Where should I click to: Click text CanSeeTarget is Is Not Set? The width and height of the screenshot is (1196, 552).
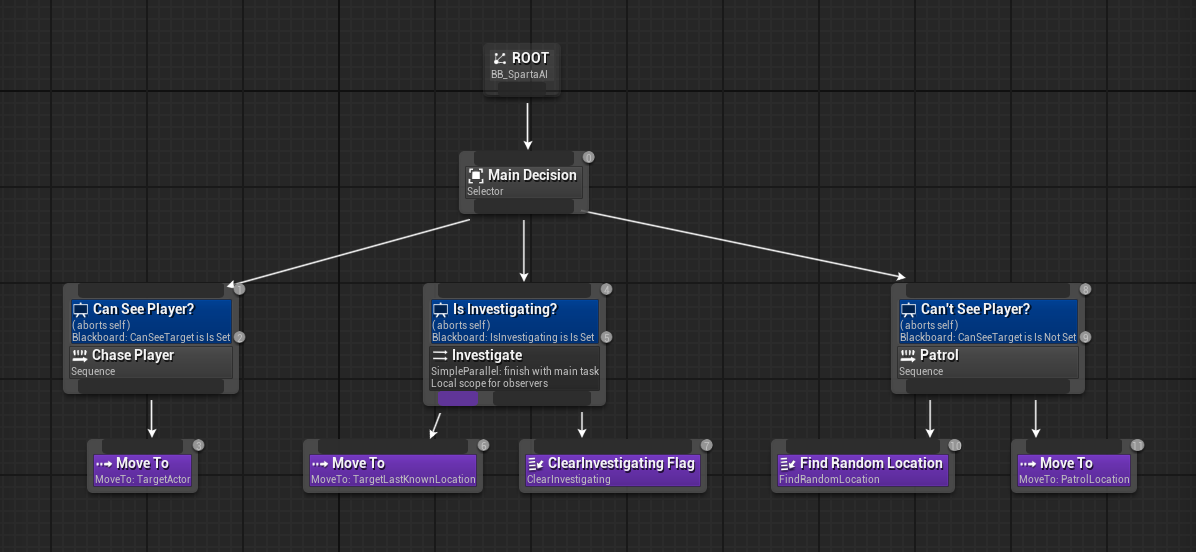point(1017,337)
